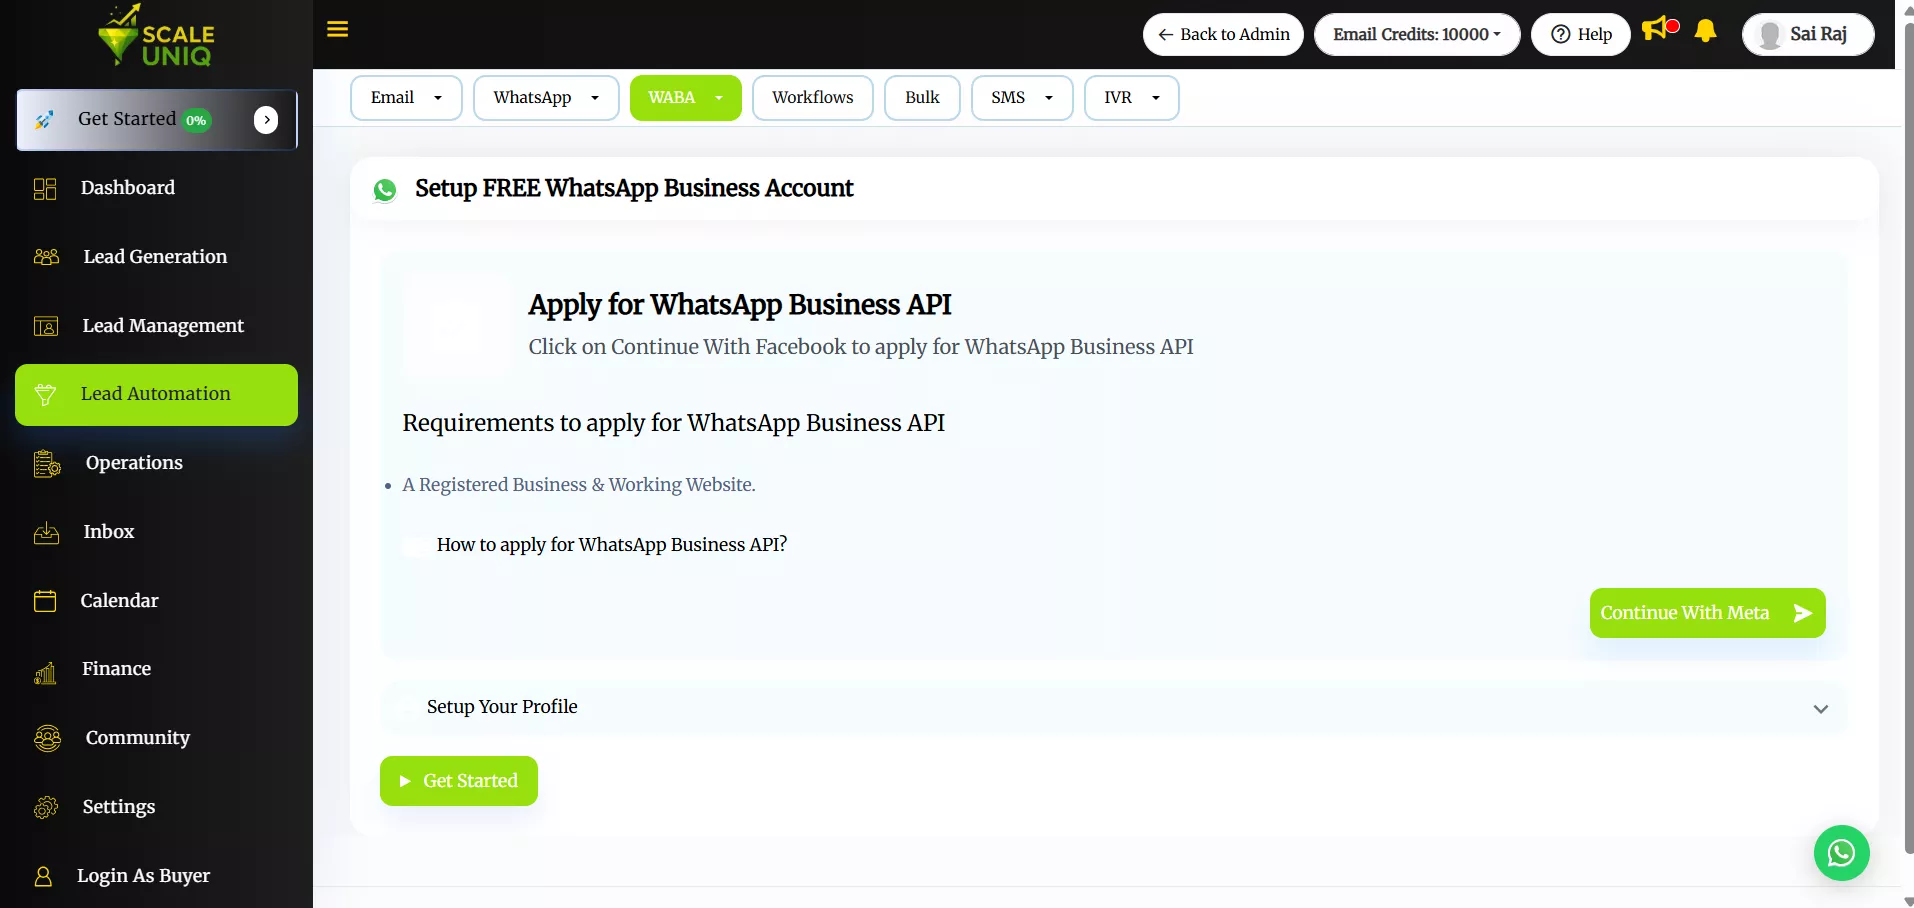Open the IVR dropdown tab
The width and height of the screenshot is (1914, 908).
tap(1131, 98)
